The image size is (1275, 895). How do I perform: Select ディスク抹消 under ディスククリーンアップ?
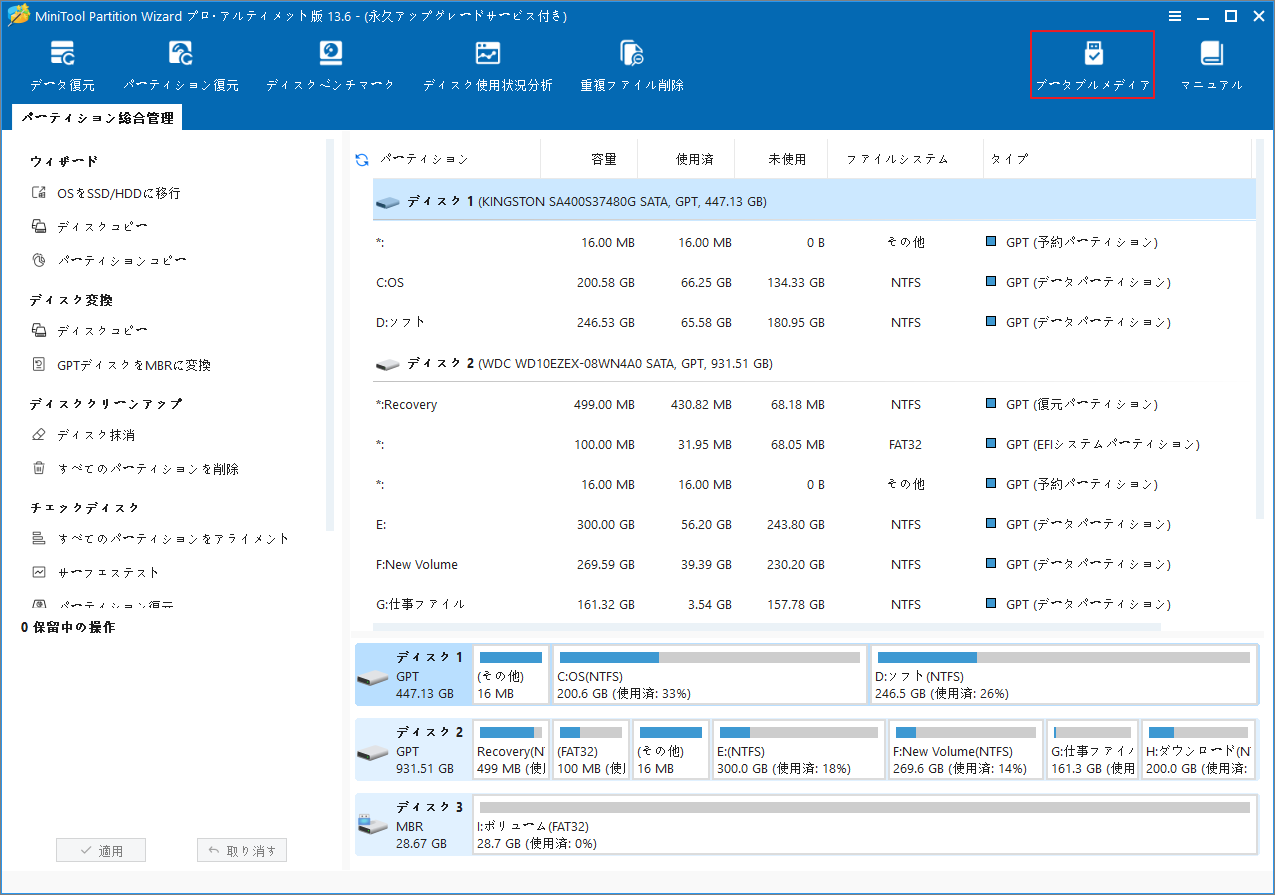[x=83, y=435]
